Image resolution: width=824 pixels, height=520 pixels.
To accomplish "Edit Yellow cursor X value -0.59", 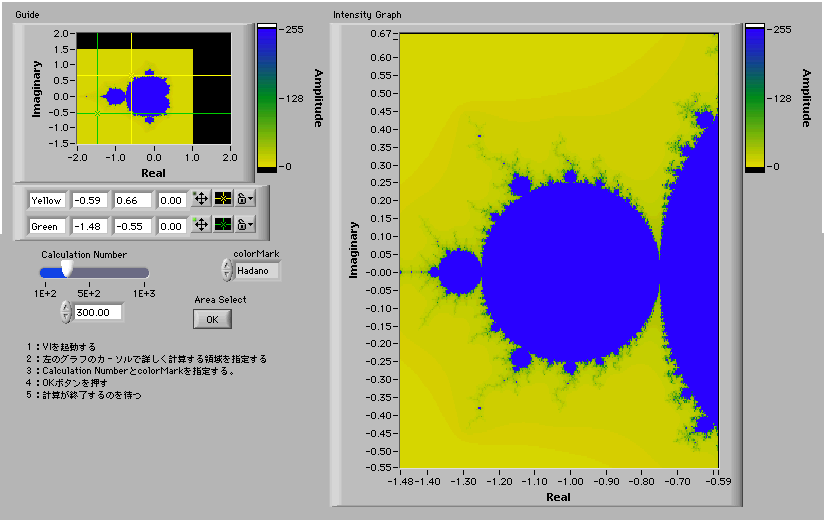I will pos(90,200).
